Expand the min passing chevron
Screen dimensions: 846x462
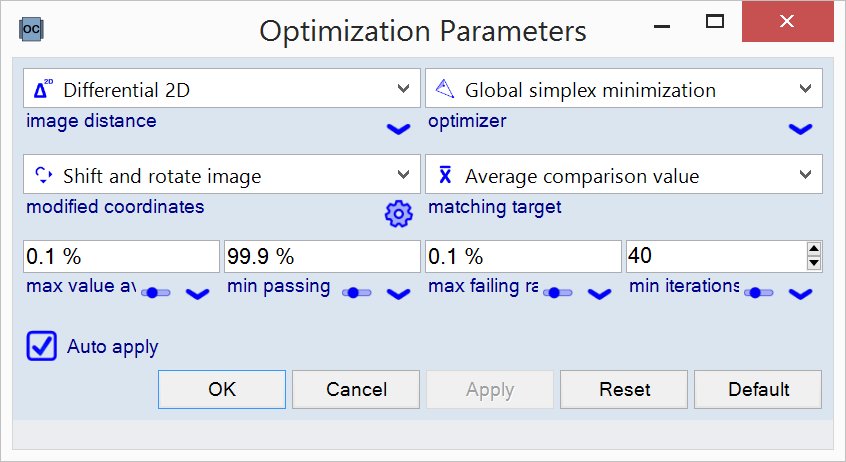(398, 294)
